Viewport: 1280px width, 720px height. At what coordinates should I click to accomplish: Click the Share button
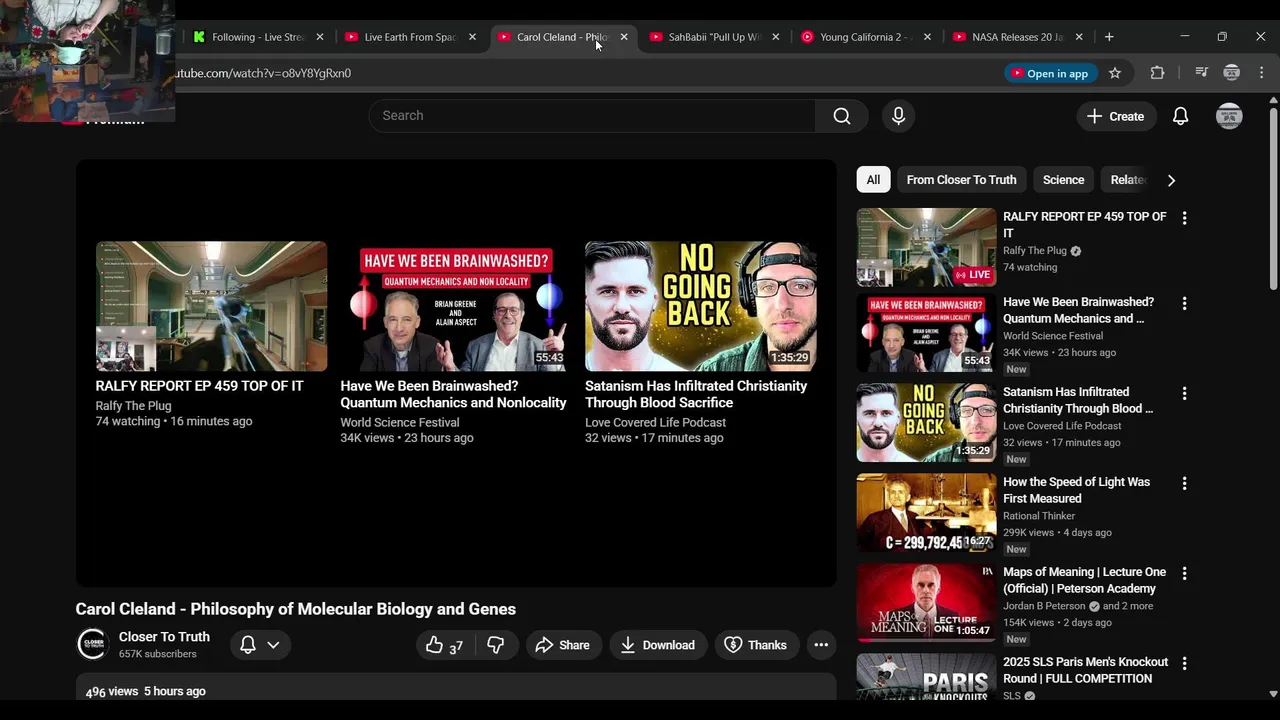point(563,645)
